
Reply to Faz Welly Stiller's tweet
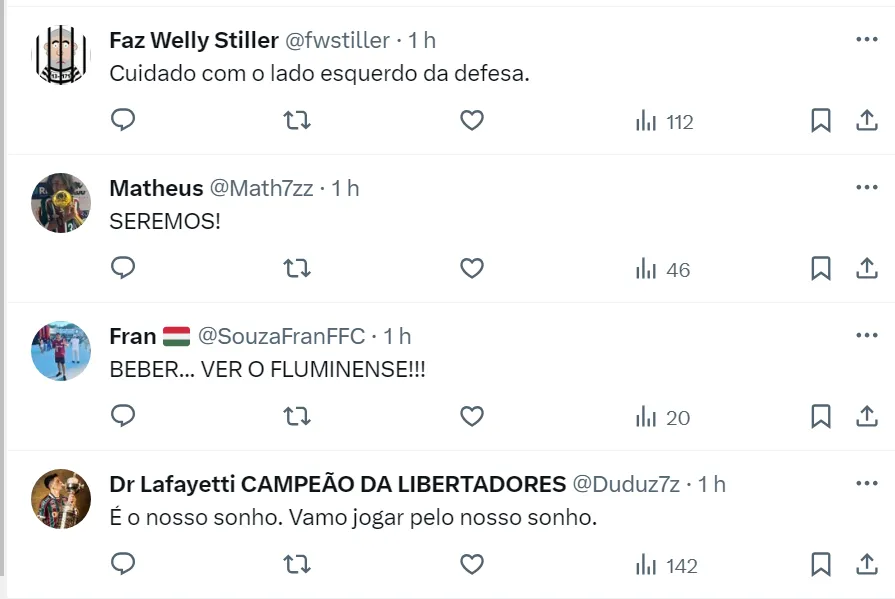pyautogui.click(x=122, y=121)
